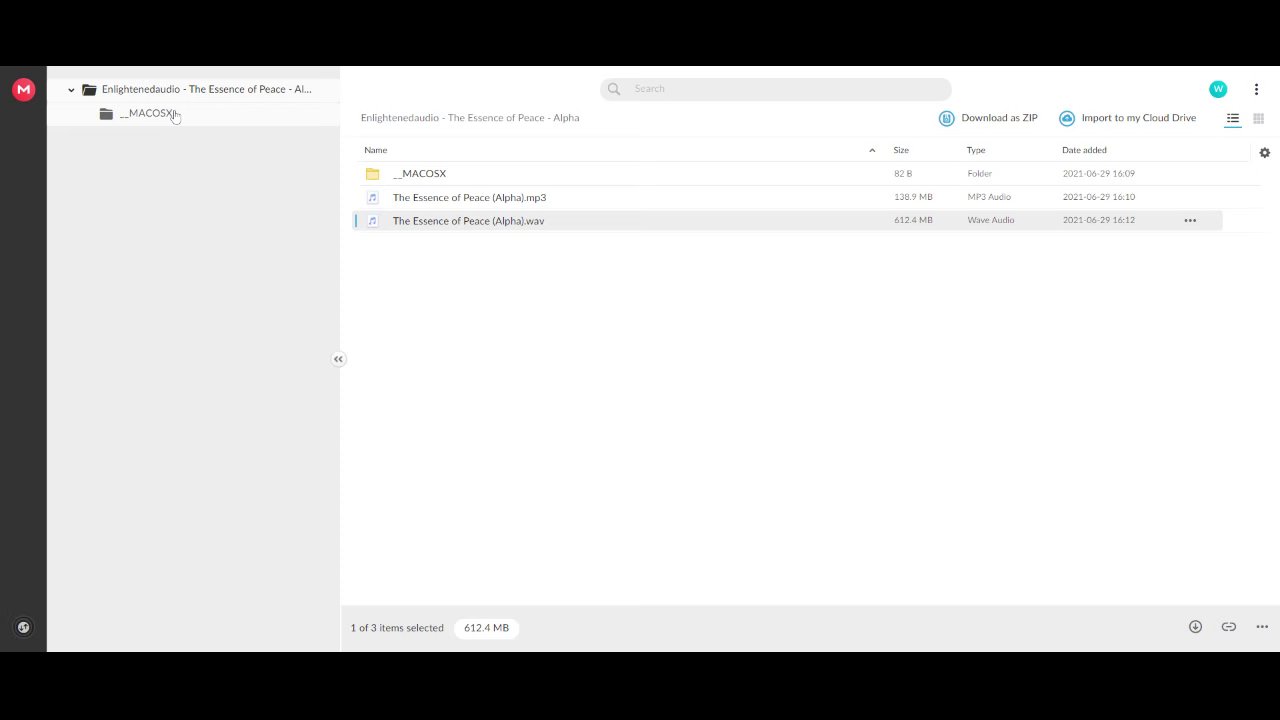Viewport: 1280px width, 720px height.
Task: Click 1 of 3 items selected text
Action: point(397,628)
